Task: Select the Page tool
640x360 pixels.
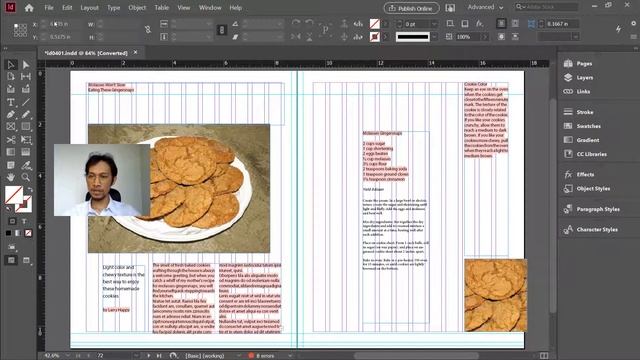Action: [11, 76]
